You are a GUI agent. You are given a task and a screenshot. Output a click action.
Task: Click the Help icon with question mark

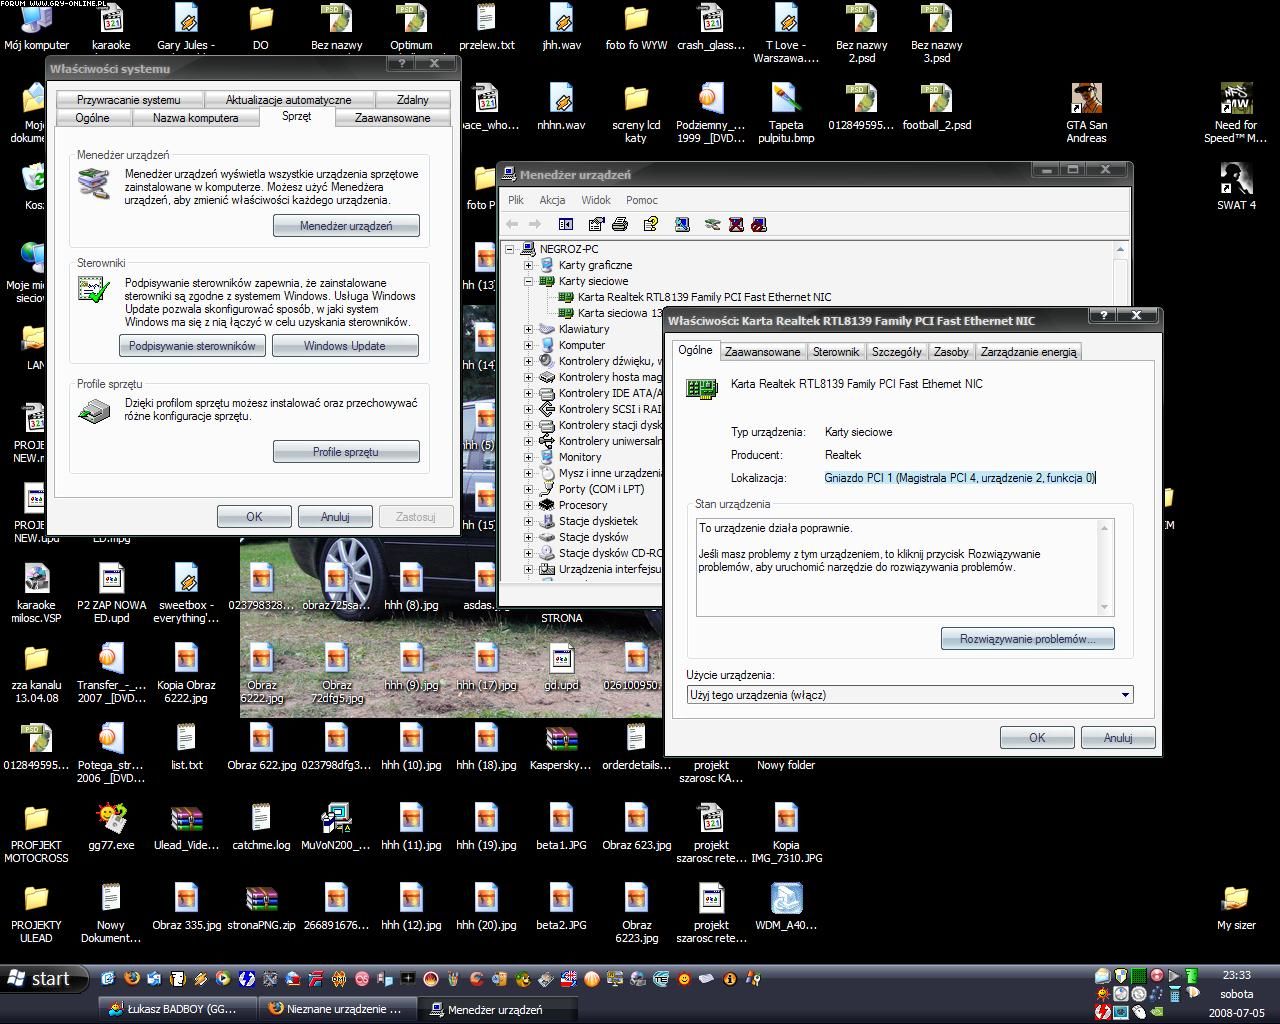point(651,224)
